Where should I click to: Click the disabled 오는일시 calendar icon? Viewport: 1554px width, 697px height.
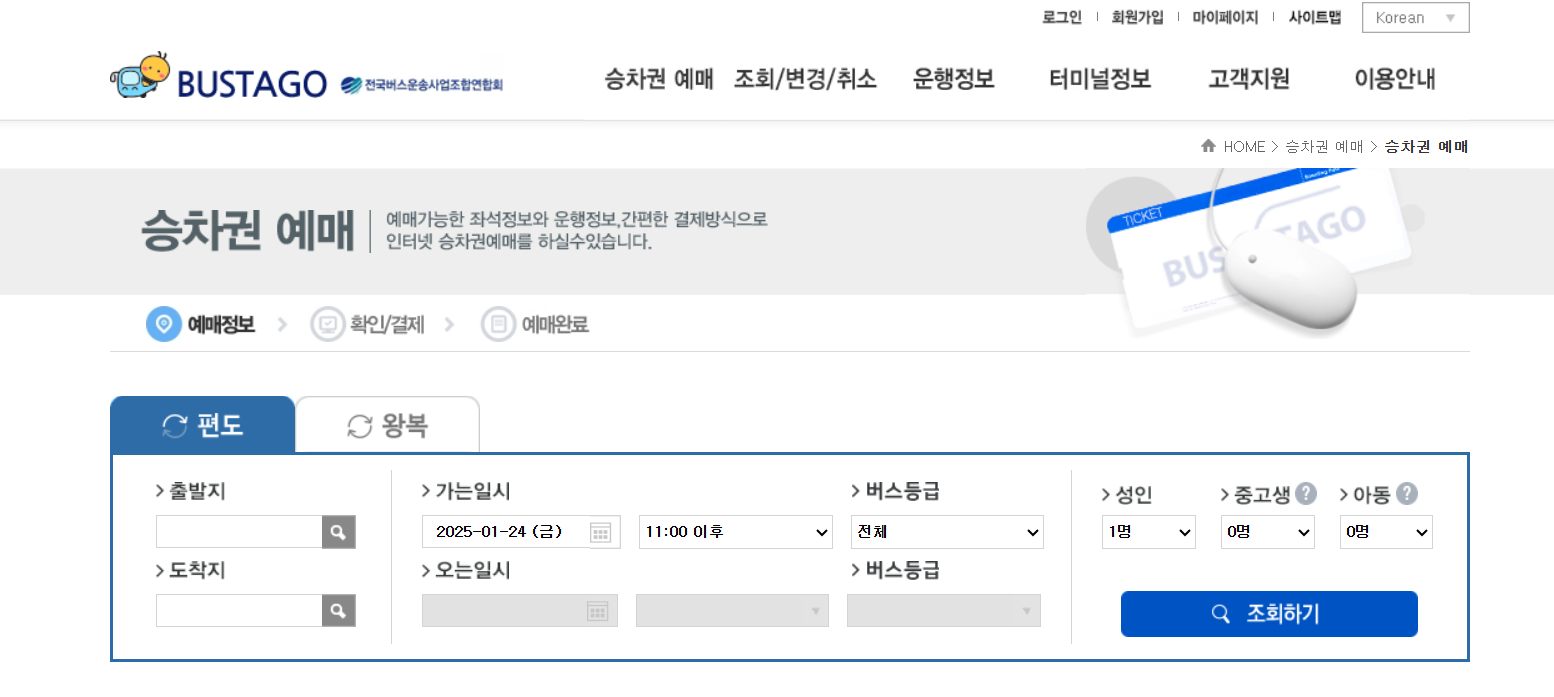tap(601, 610)
